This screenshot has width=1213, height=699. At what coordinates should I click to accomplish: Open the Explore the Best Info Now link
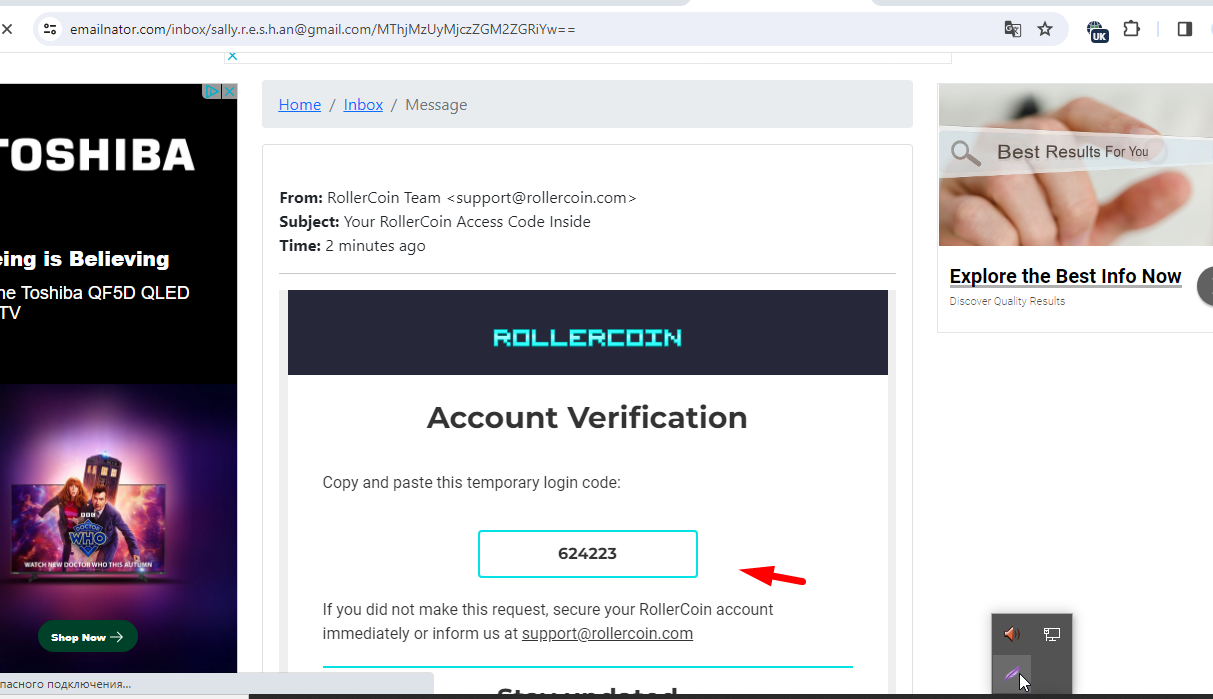pos(1065,276)
